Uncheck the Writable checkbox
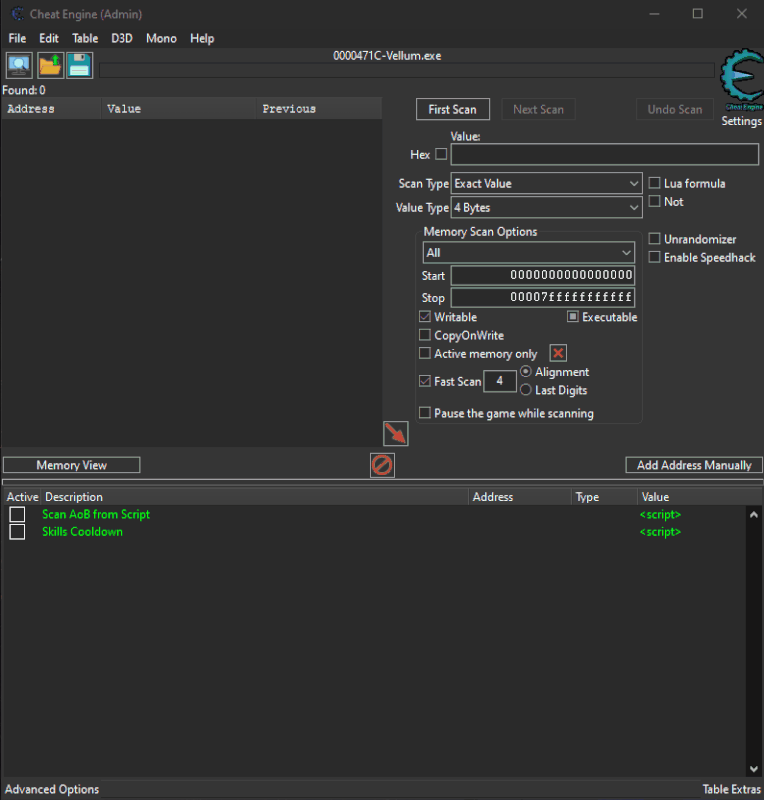This screenshot has height=800, width=764. [425, 316]
